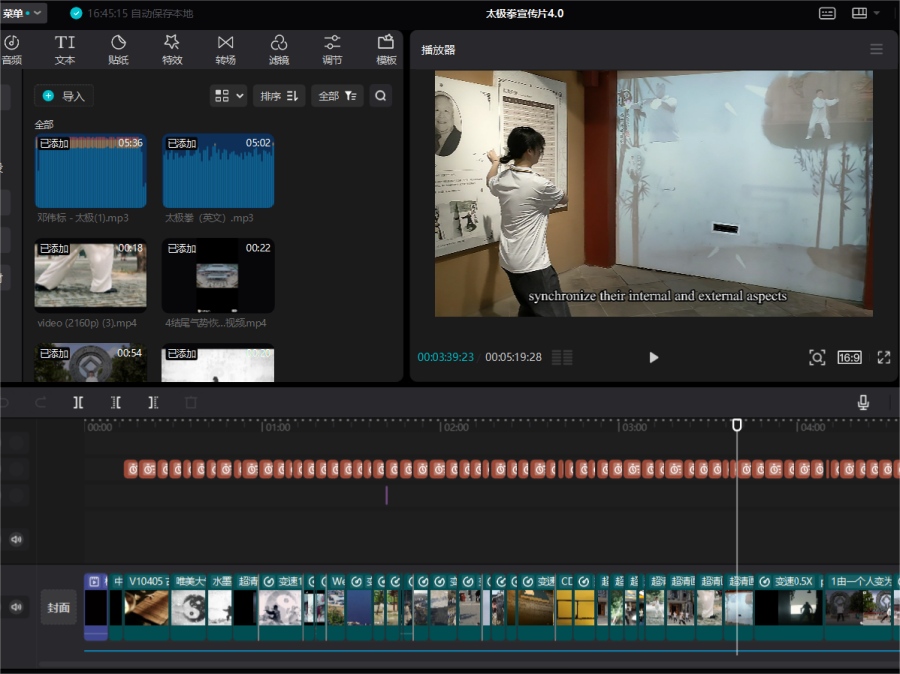Click the media search magnifier icon
The height and width of the screenshot is (674, 900).
click(x=380, y=96)
